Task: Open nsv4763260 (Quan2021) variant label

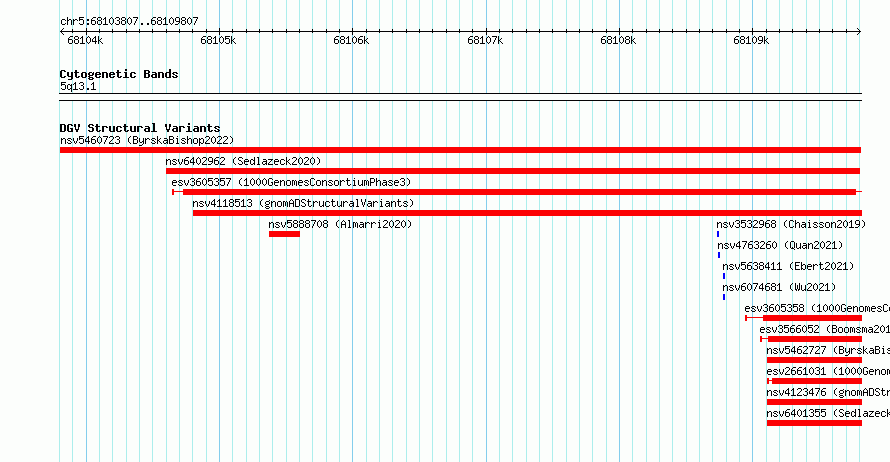Action: point(780,245)
